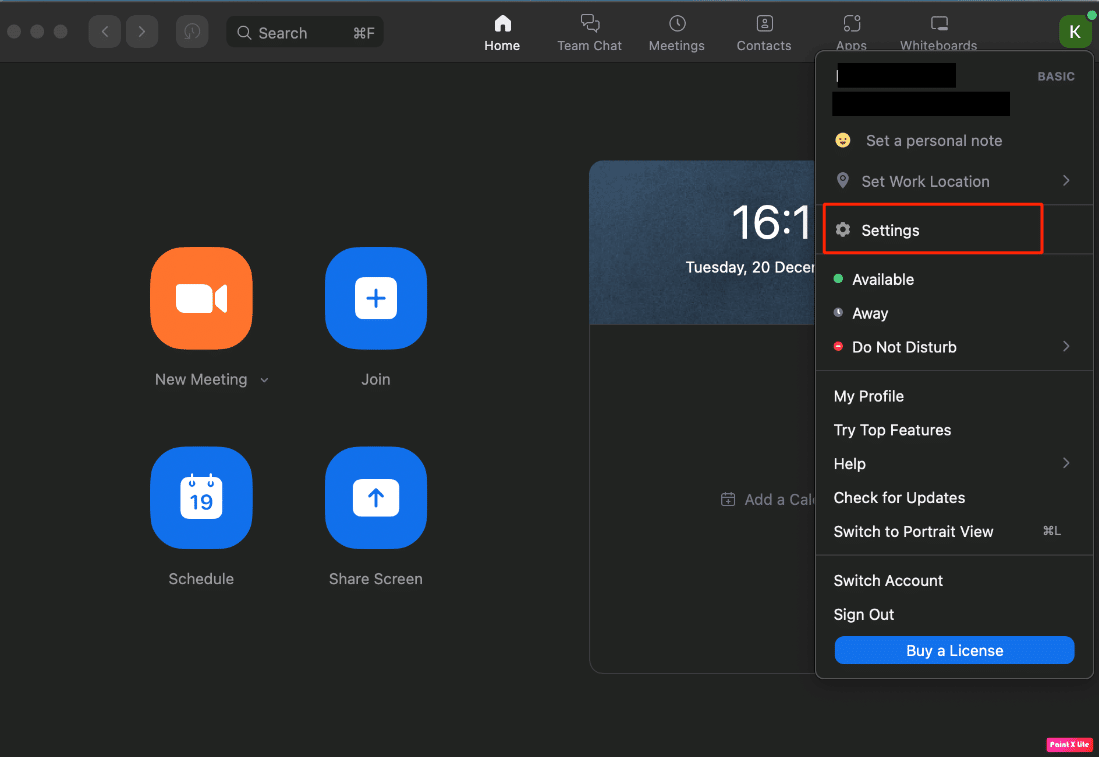This screenshot has height=757, width=1099.
Task: Click the Search field
Action: (x=305, y=32)
